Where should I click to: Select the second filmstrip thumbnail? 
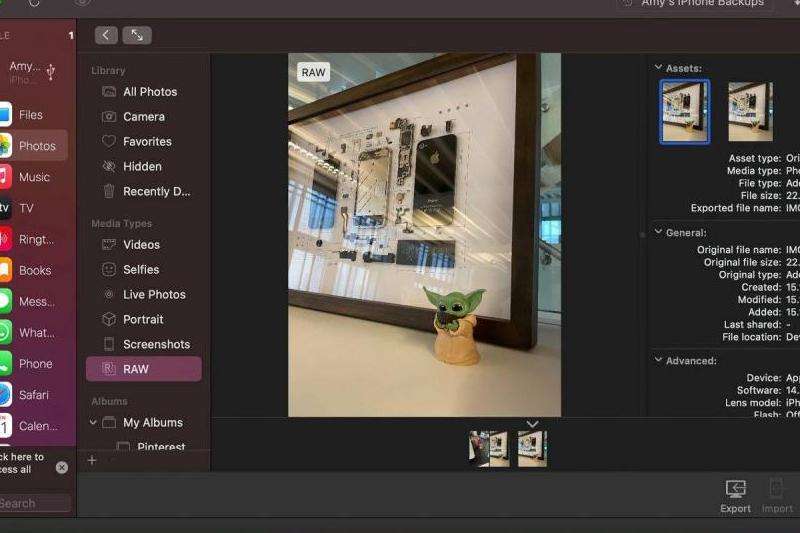point(532,449)
